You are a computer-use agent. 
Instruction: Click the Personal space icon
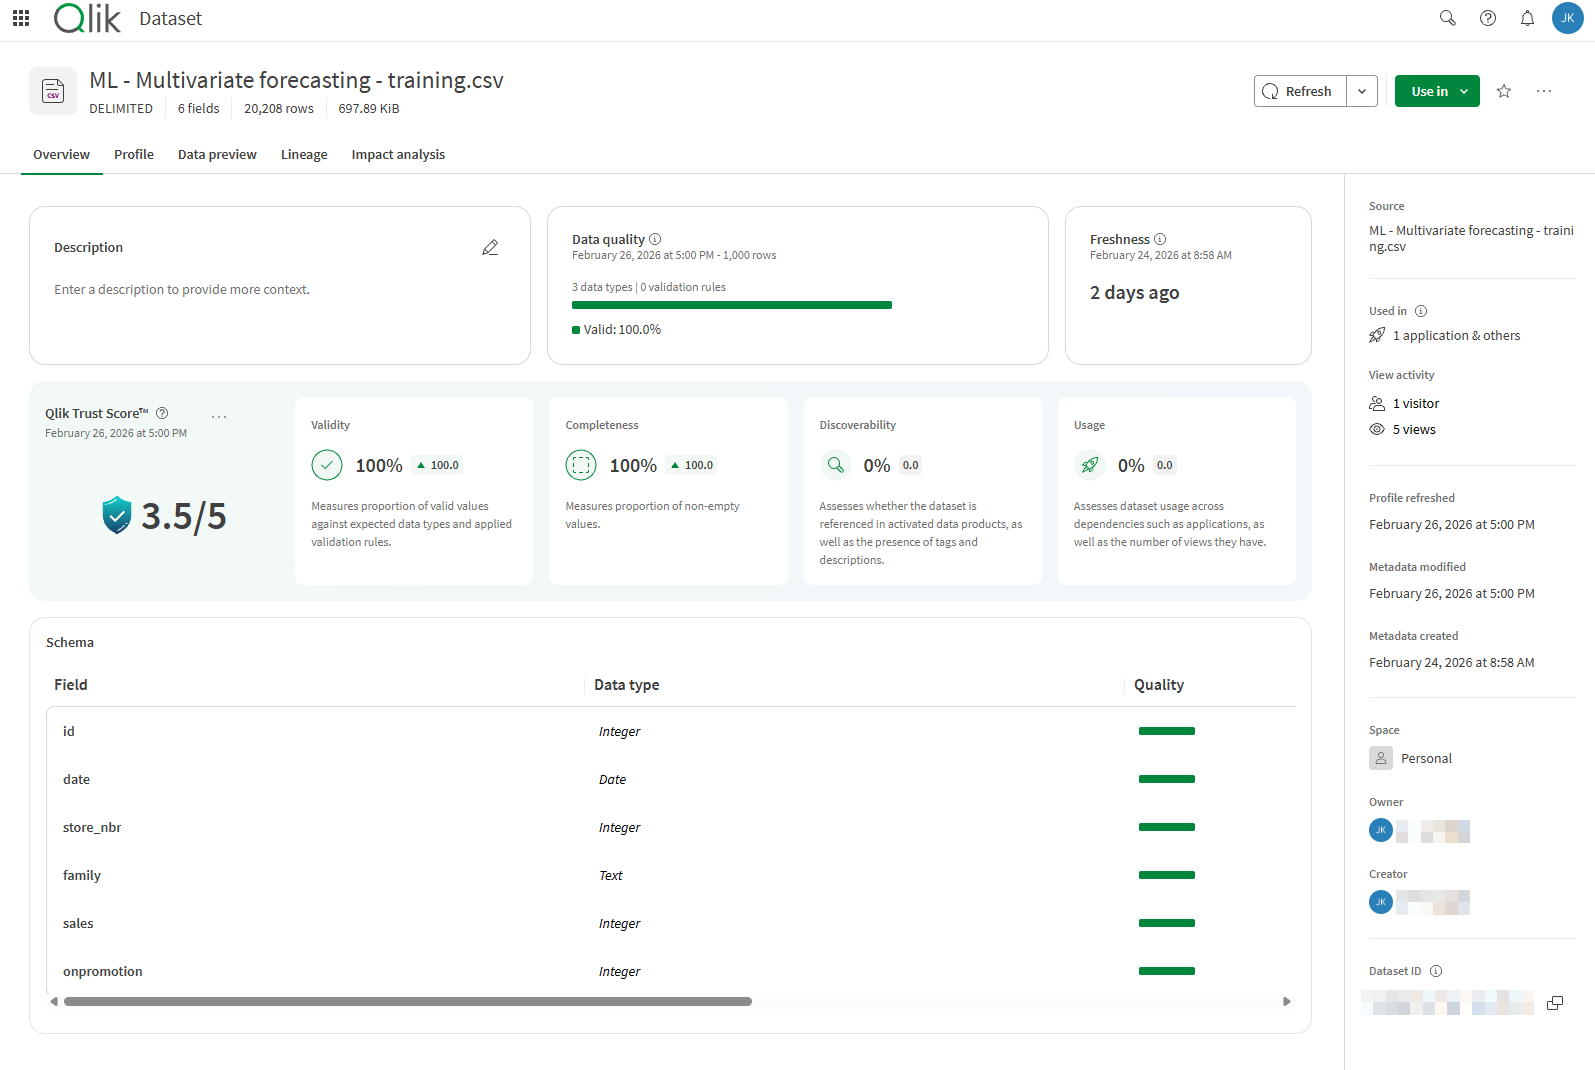[x=1381, y=758]
